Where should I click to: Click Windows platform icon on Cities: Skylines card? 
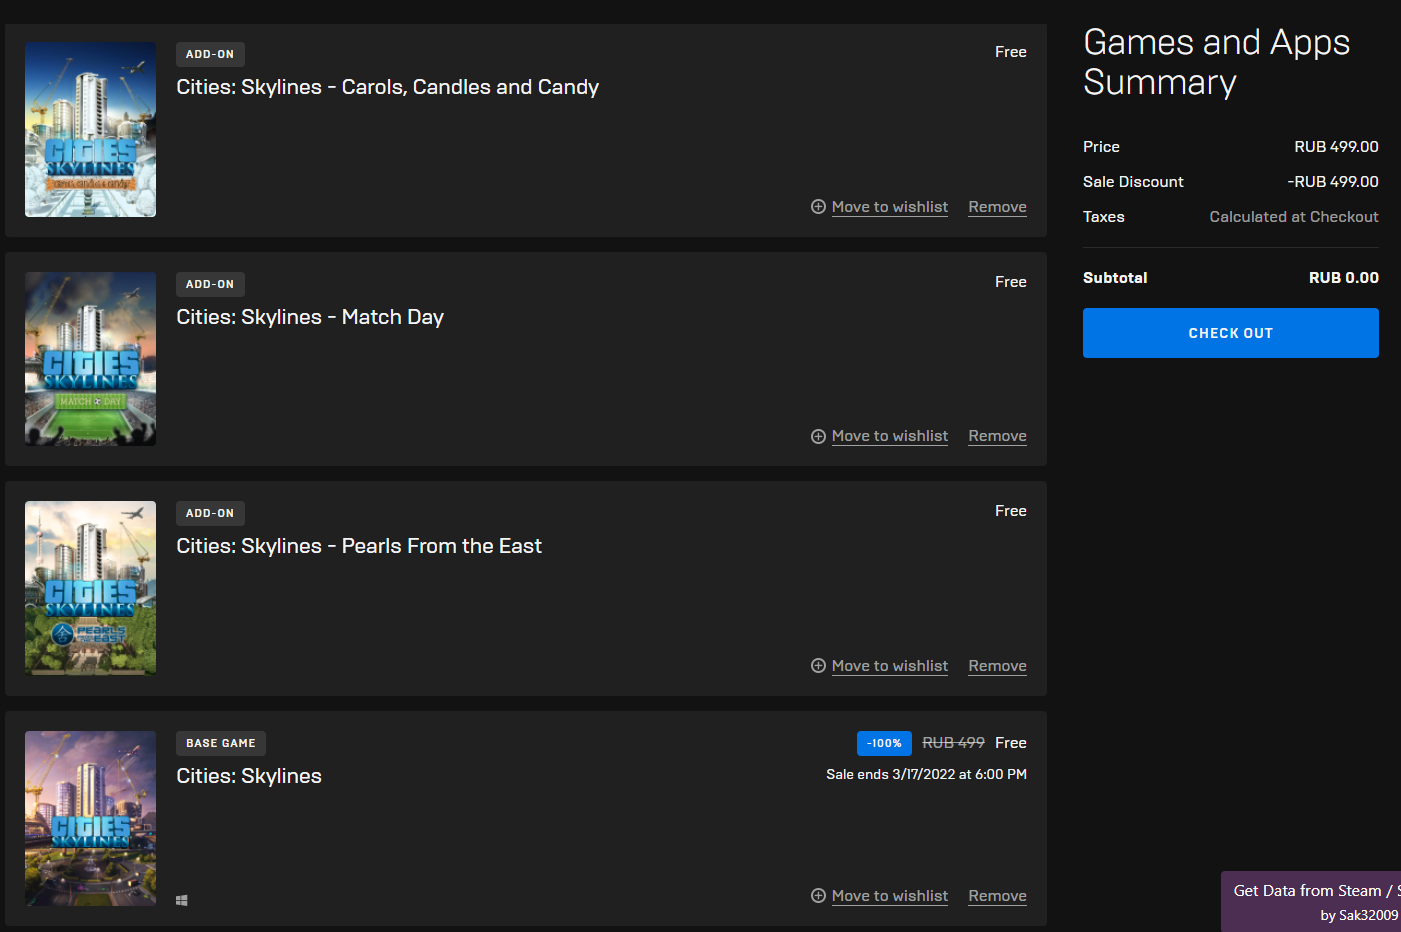click(182, 900)
